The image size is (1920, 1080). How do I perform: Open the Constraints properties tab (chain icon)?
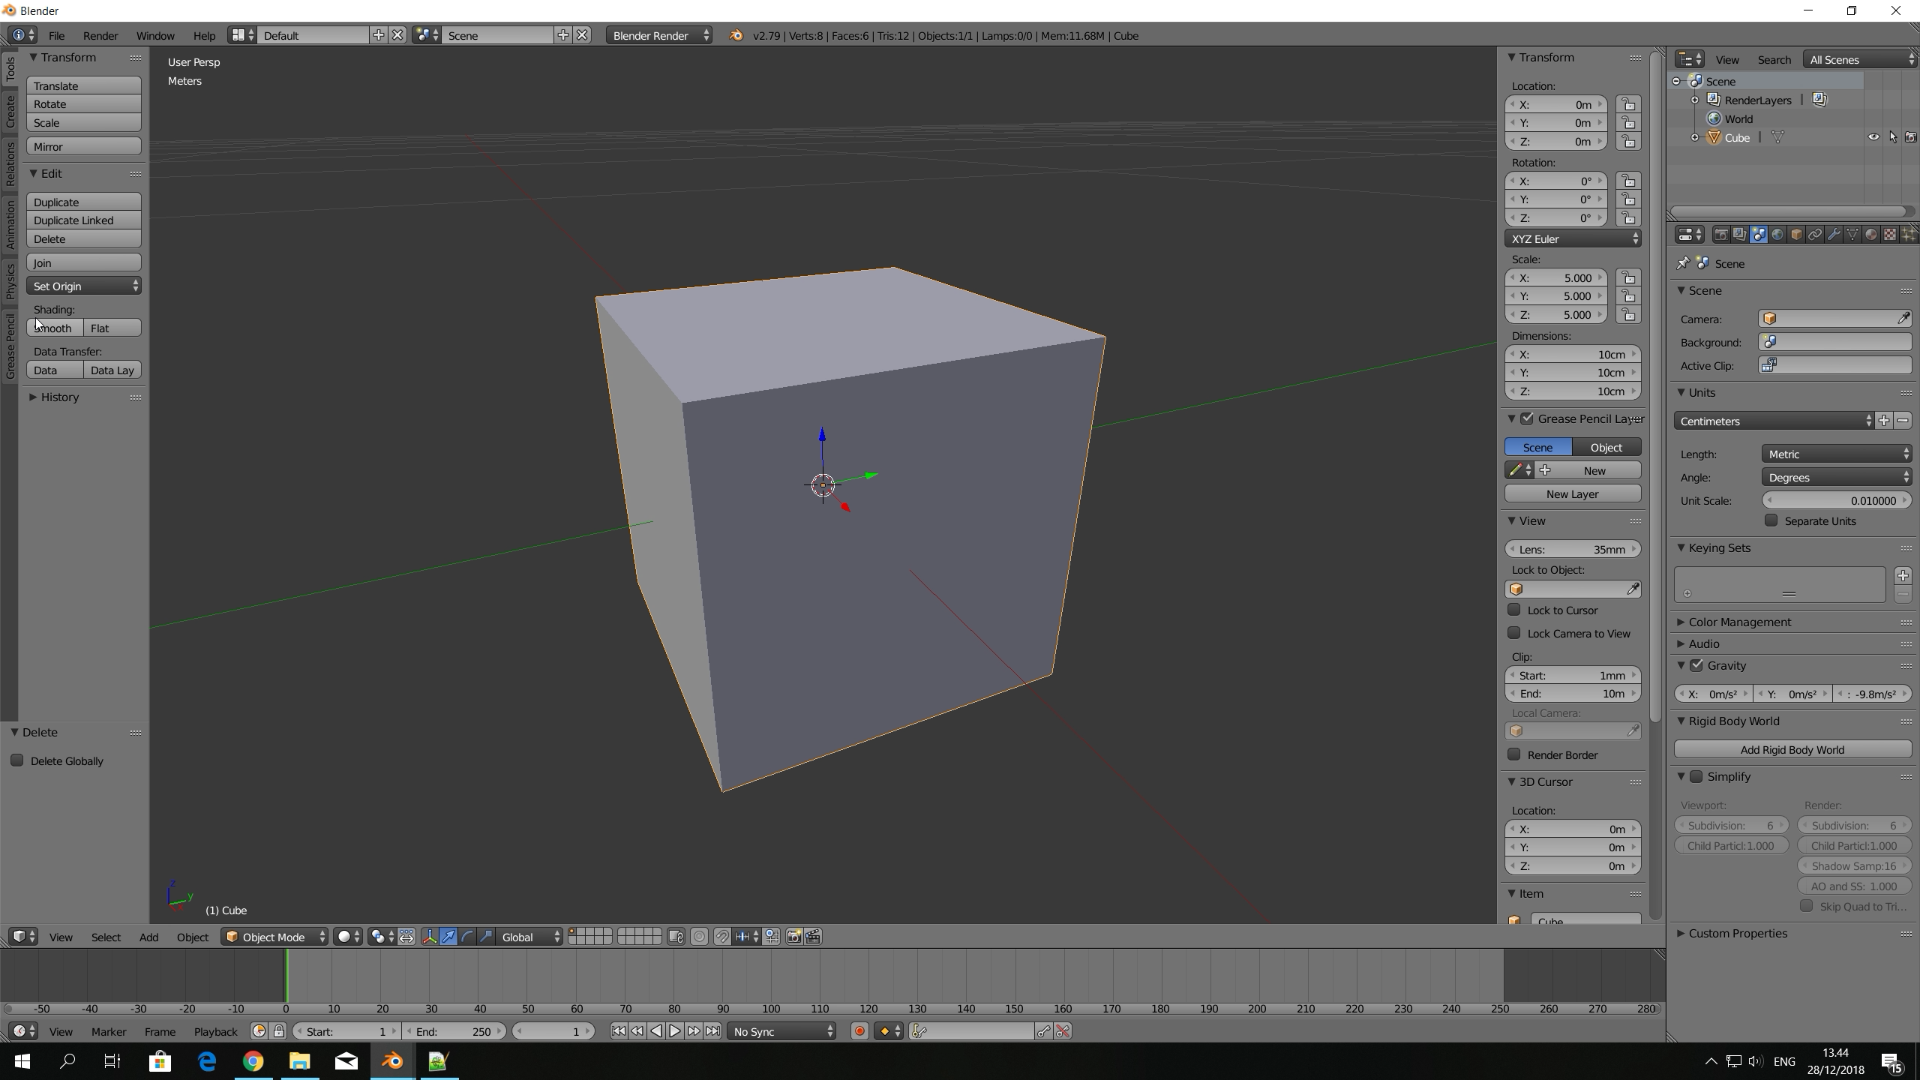(1815, 234)
